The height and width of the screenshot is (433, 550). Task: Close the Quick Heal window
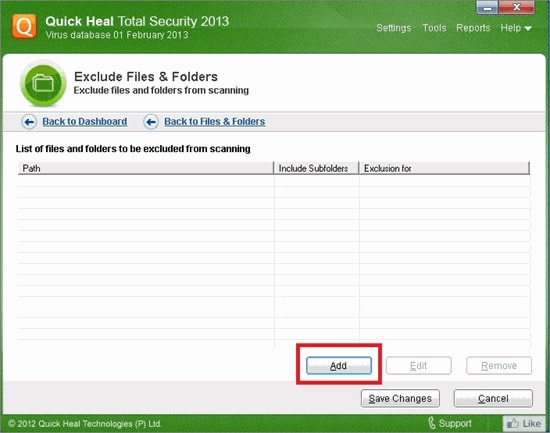coord(517,7)
